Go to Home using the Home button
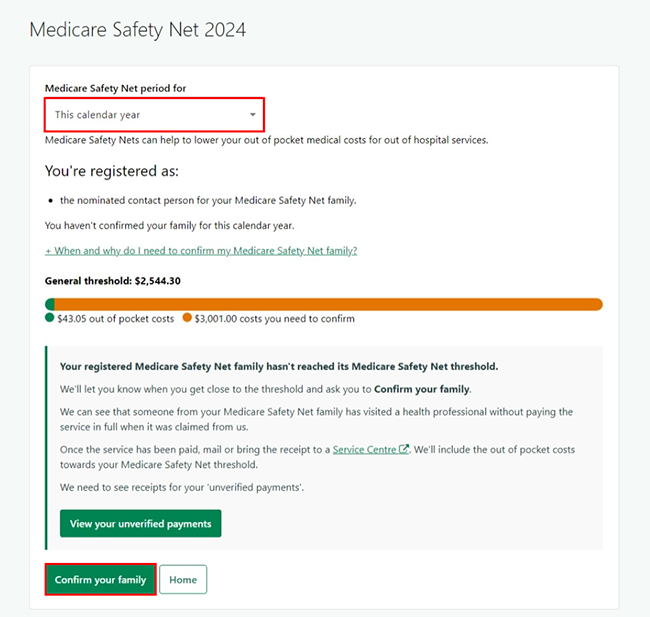 pos(183,580)
